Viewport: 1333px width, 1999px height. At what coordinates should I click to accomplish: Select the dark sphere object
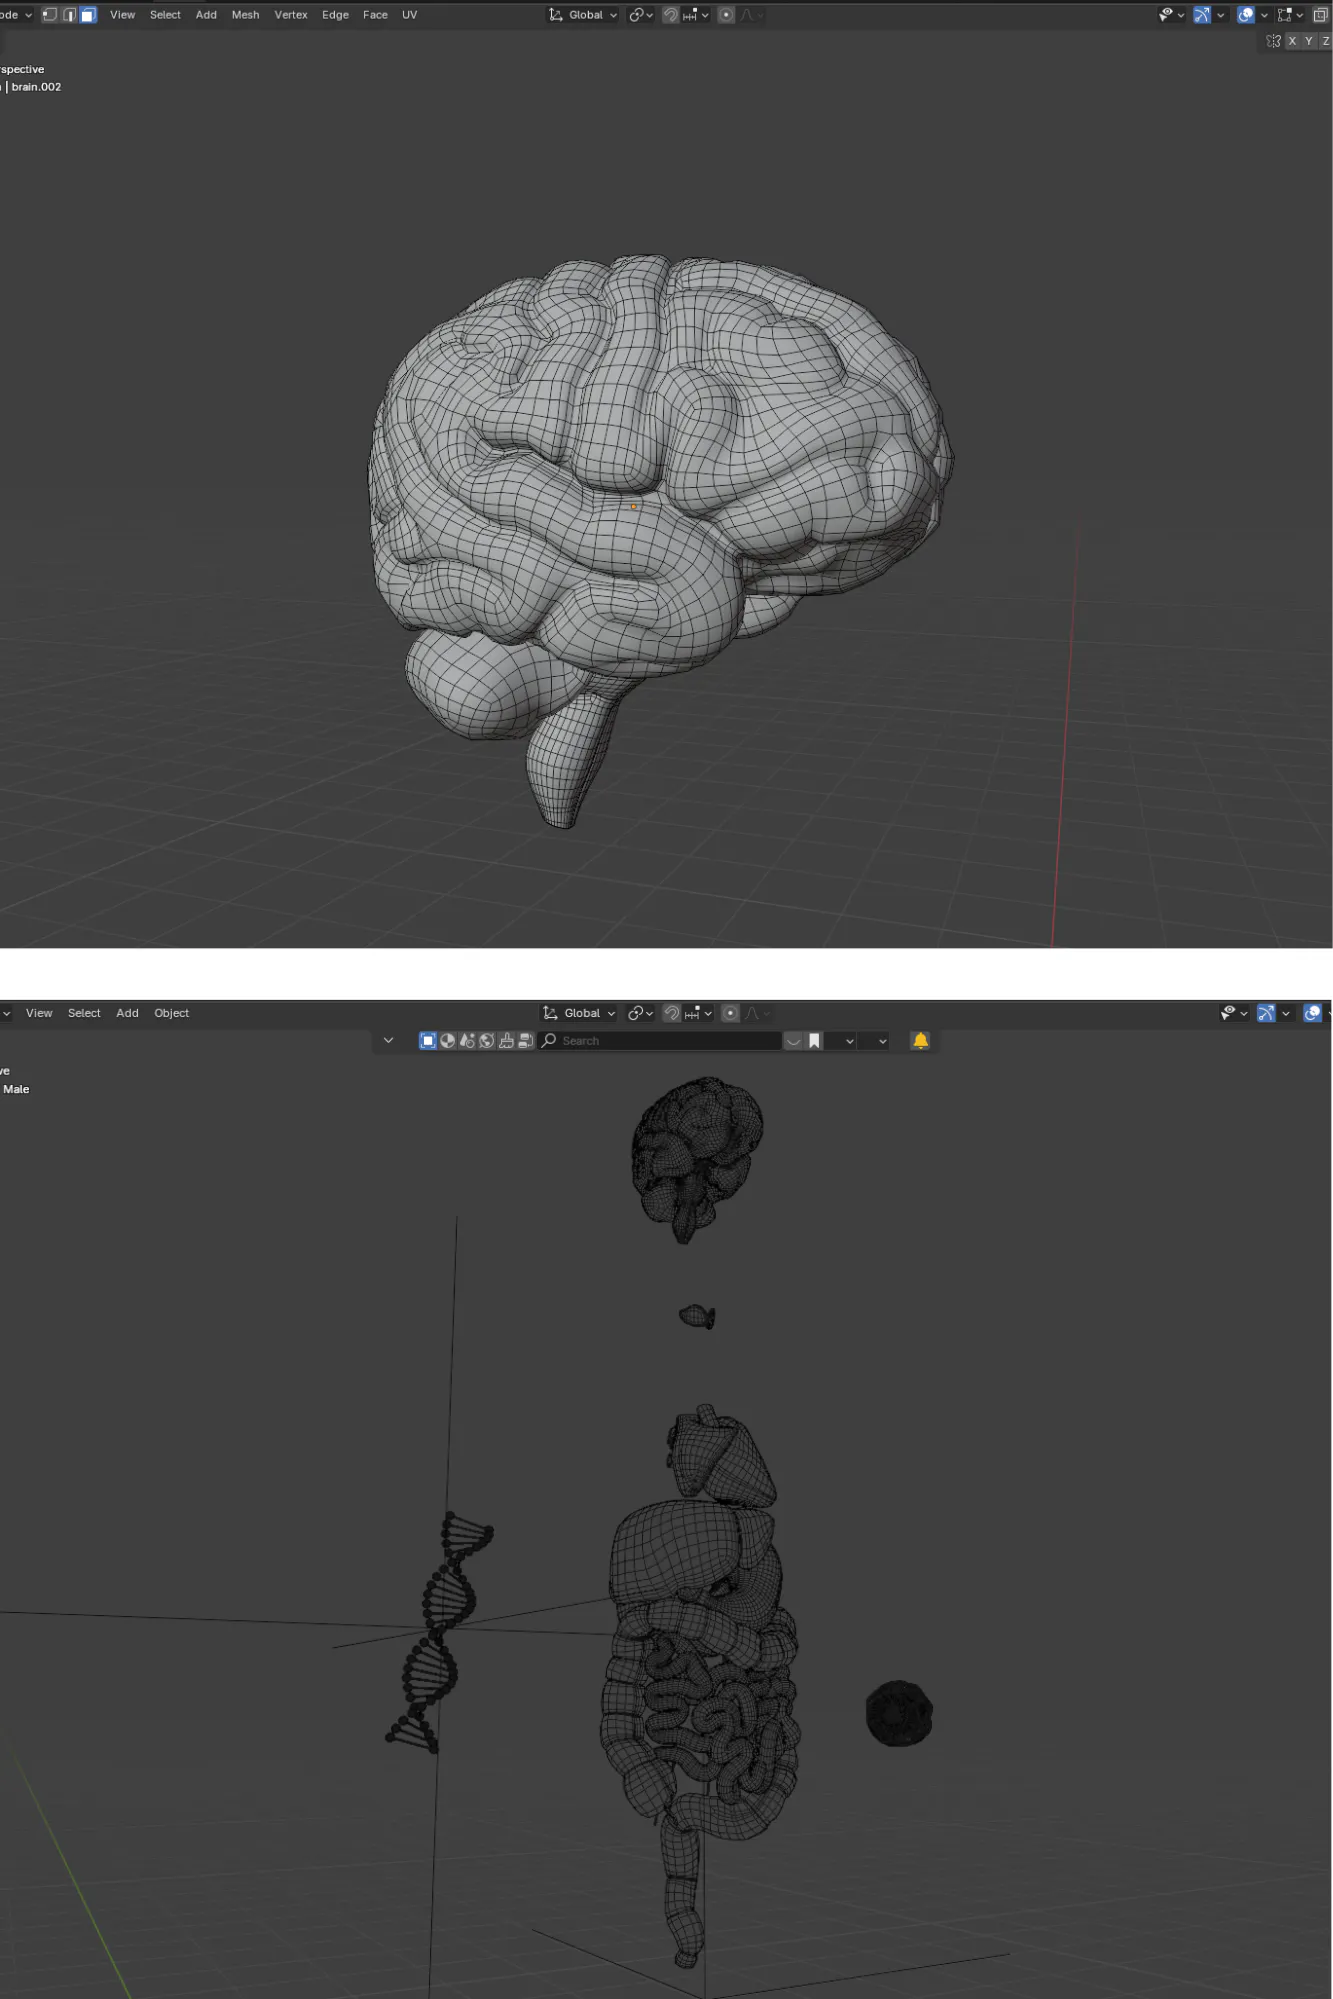[x=899, y=1713]
